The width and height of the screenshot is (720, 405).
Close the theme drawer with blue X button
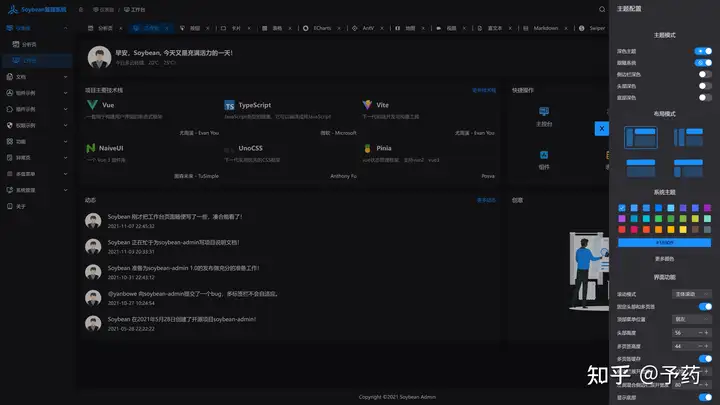click(602, 129)
